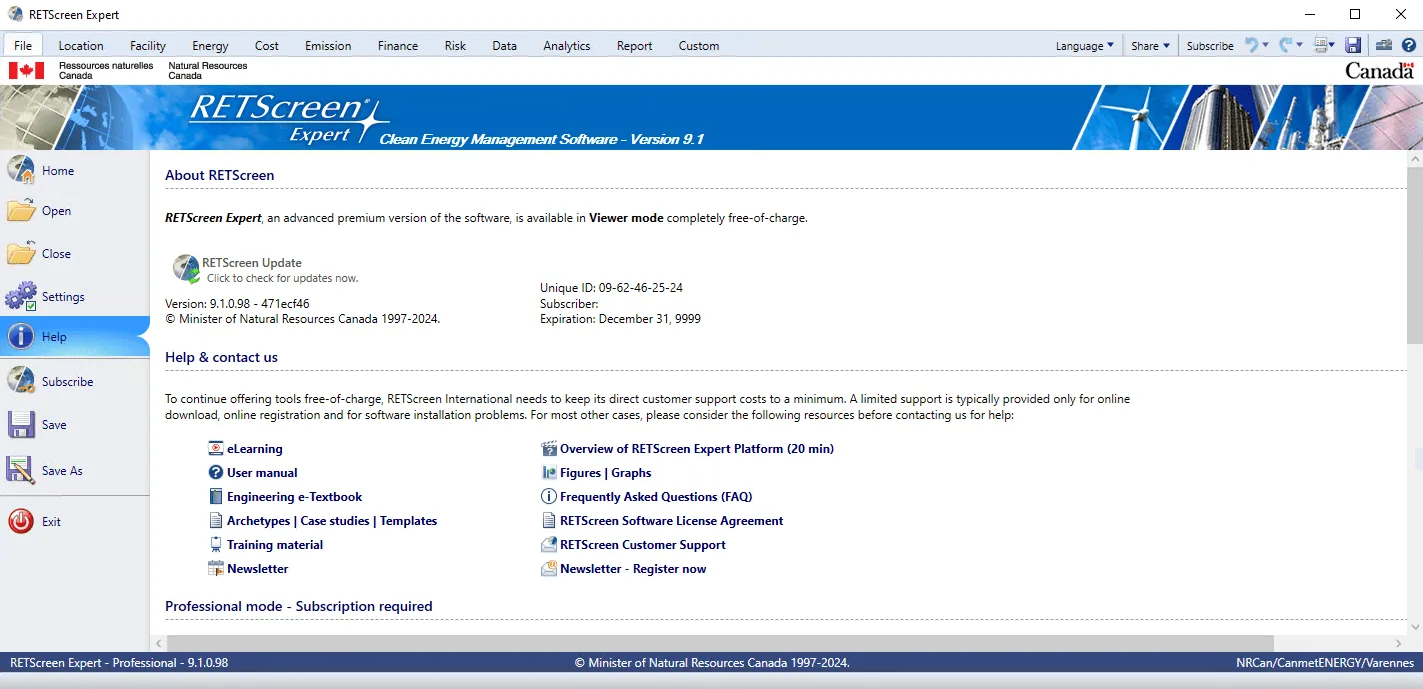Switch to the Data tab
Viewport: 1423px width, 689px height.
[x=505, y=46]
